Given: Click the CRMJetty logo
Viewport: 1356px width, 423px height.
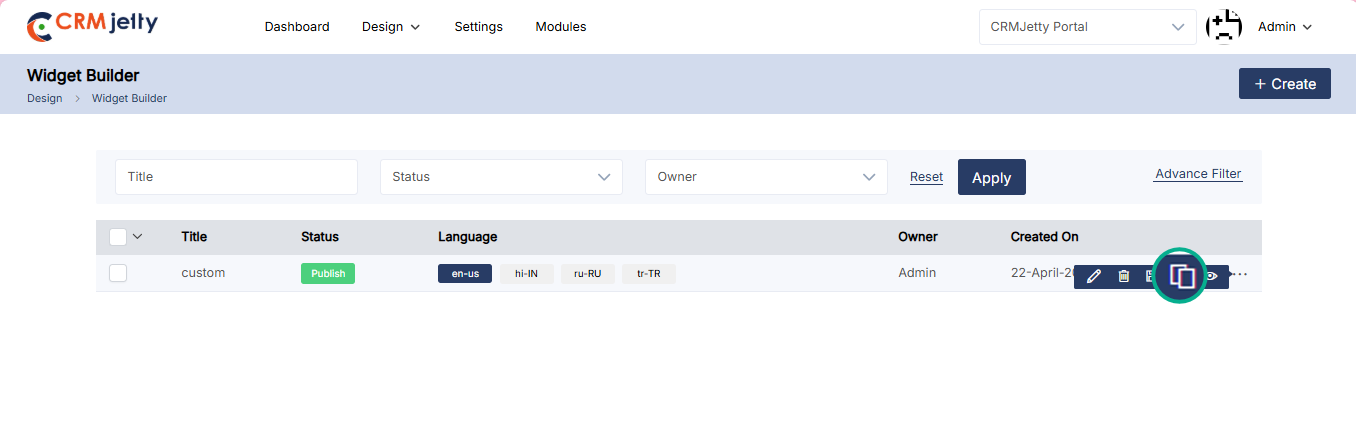Looking at the screenshot, I should (x=92, y=27).
